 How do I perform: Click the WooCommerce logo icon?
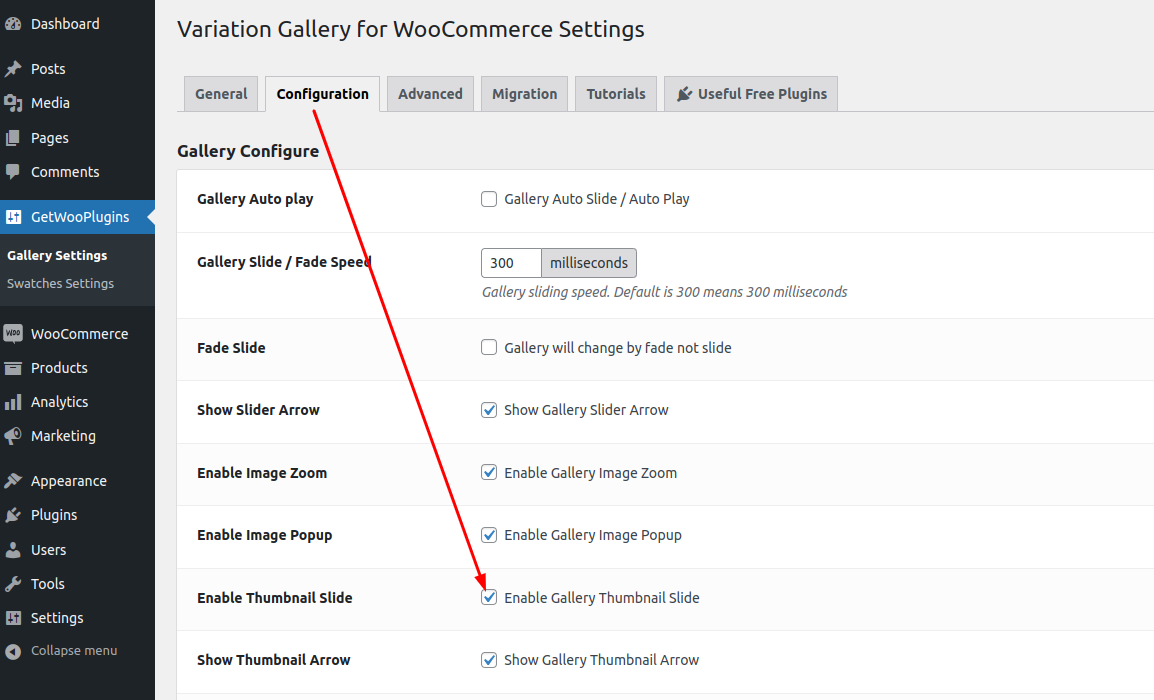click(x=13, y=333)
